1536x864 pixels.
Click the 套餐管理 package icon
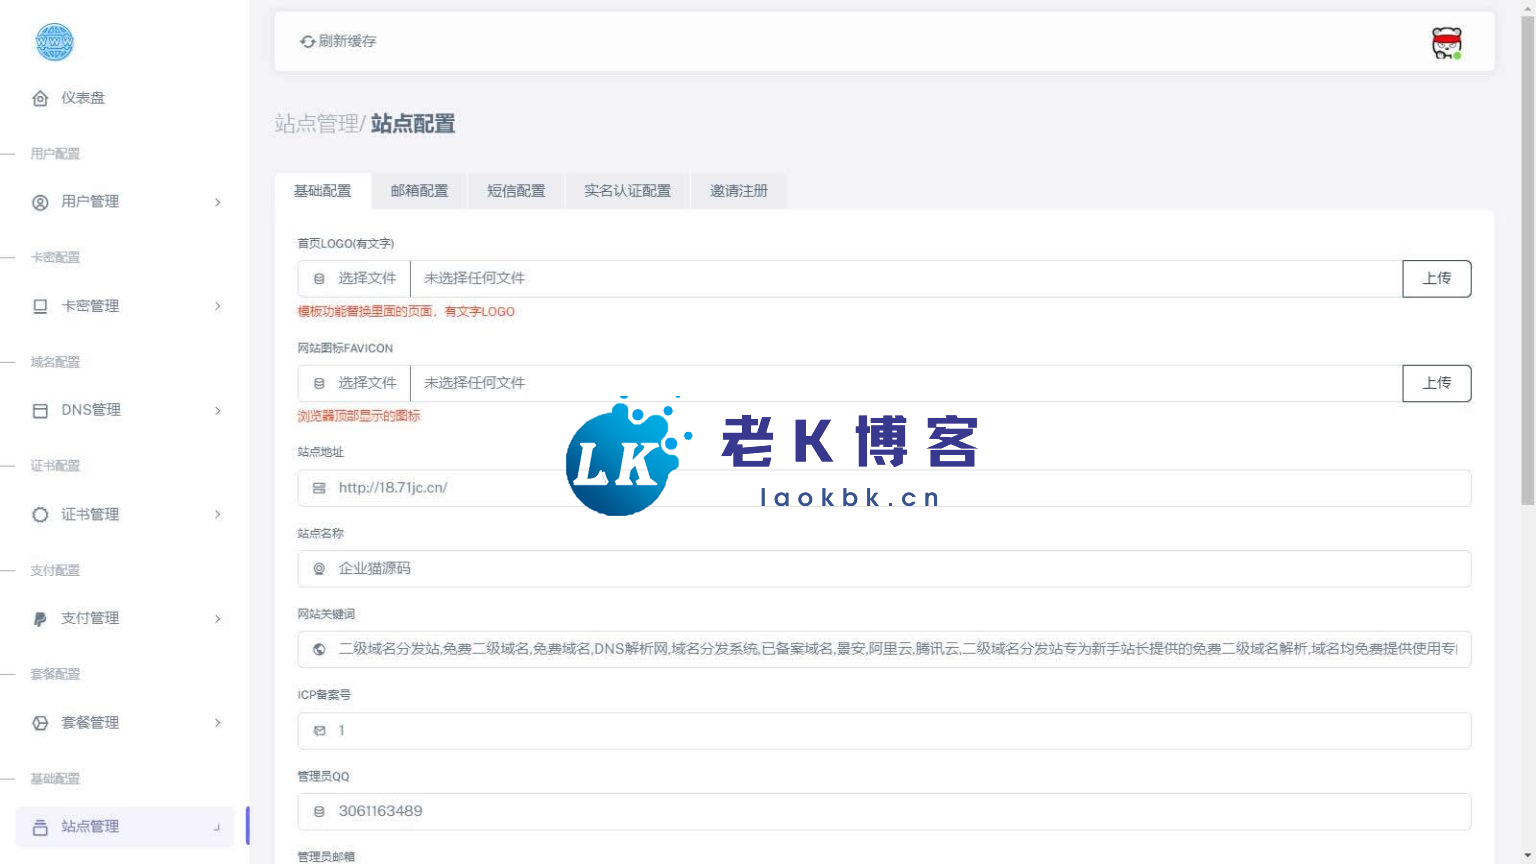tap(40, 723)
